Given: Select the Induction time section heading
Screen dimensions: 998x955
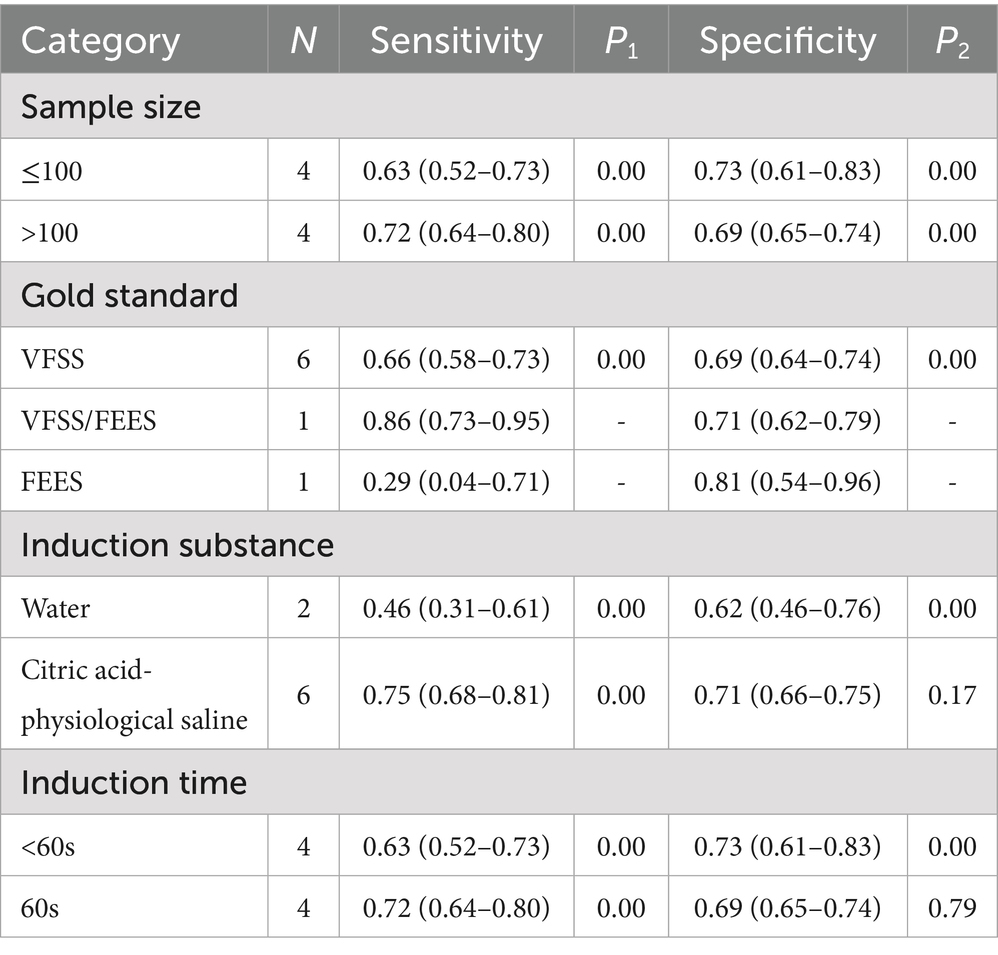Looking at the screenshot, I should [134, 782].
